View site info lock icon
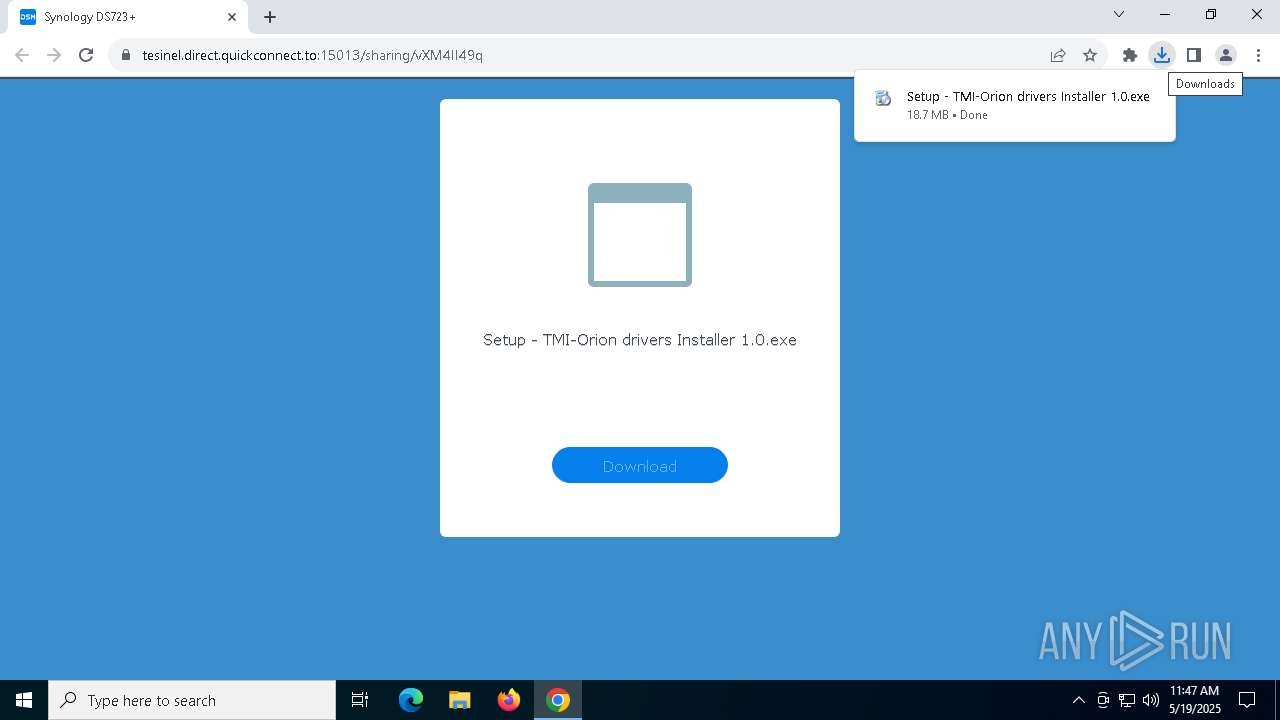This screenshot has width=1280, height=720. pos(125,55)
